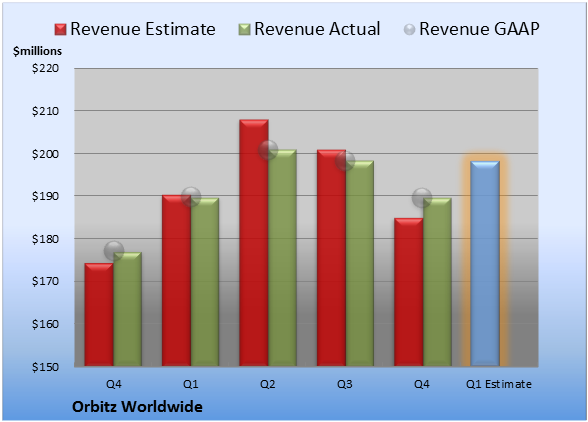Click the 'Q3' quarter label

(x=345, y=384)
